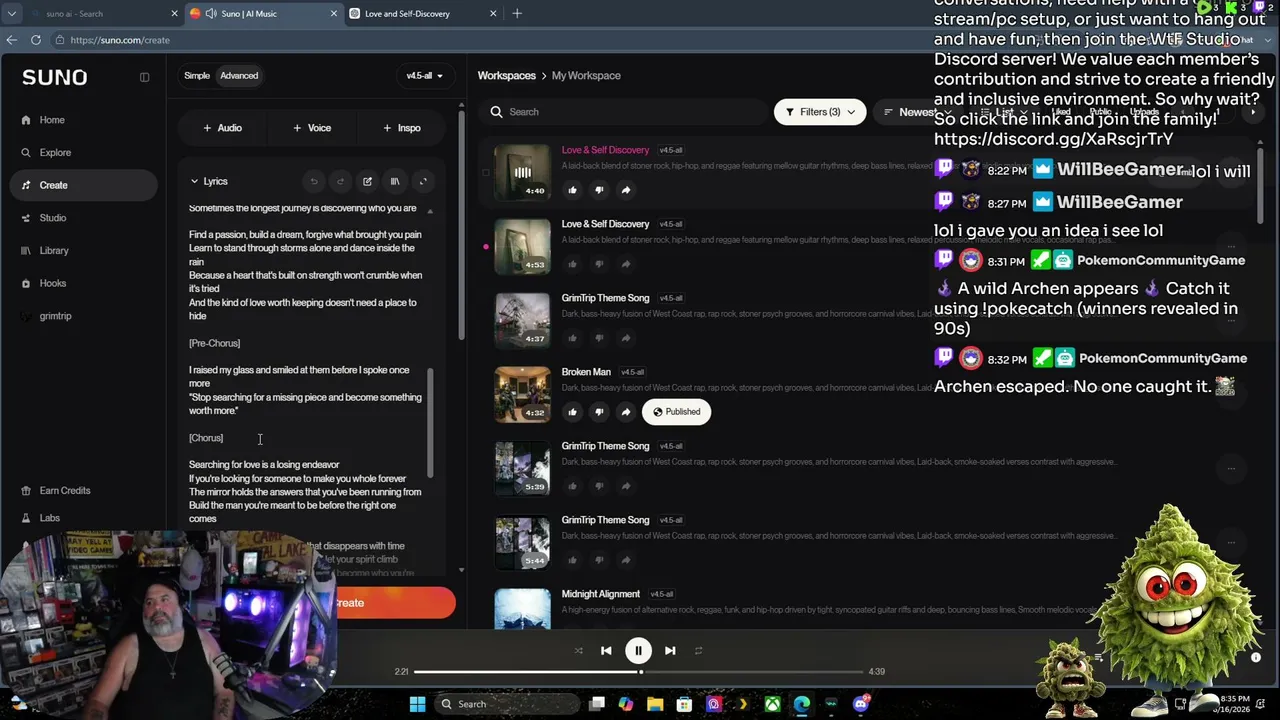Open the Broken Man song title

[x=586, y=372]
